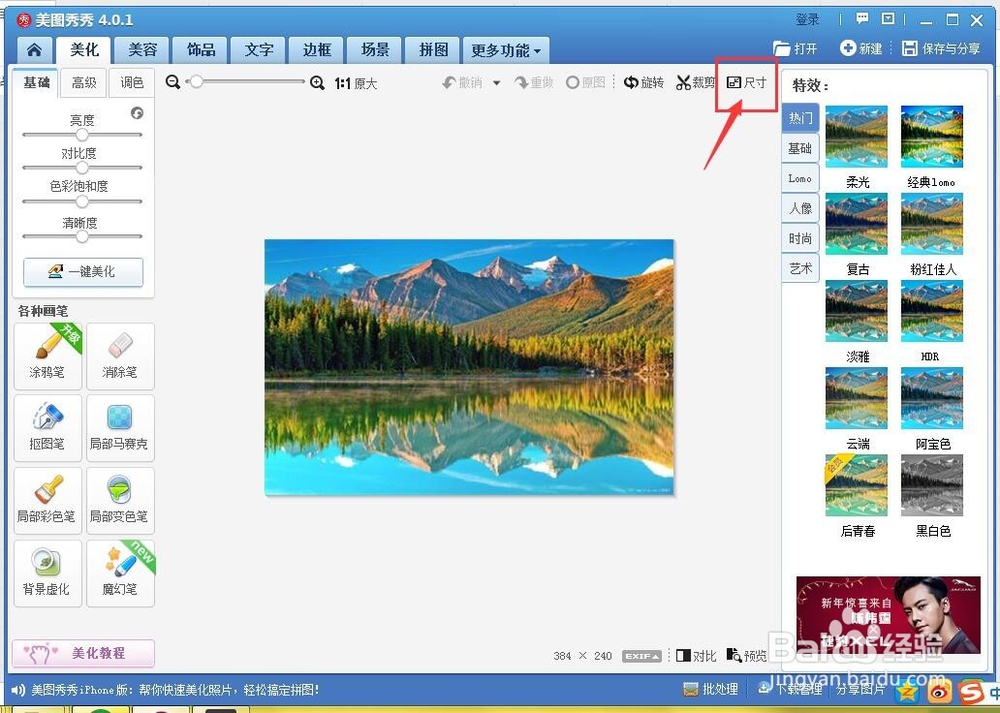
Task: Open the 场景 tab
Action: tap(375, 50)
